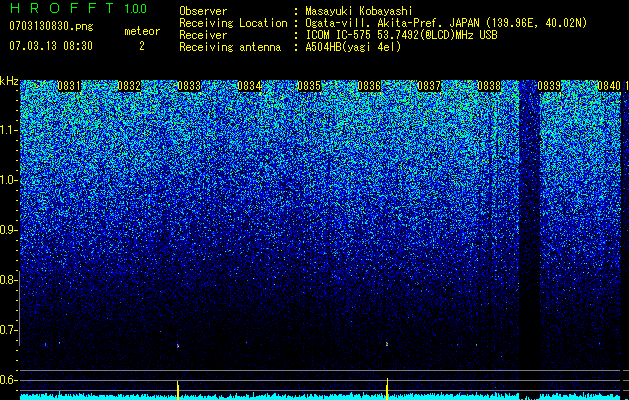Click the 0832 time marker
Image resolution: width=629 pixels, height=400 pixels.
tap(129, 86)
